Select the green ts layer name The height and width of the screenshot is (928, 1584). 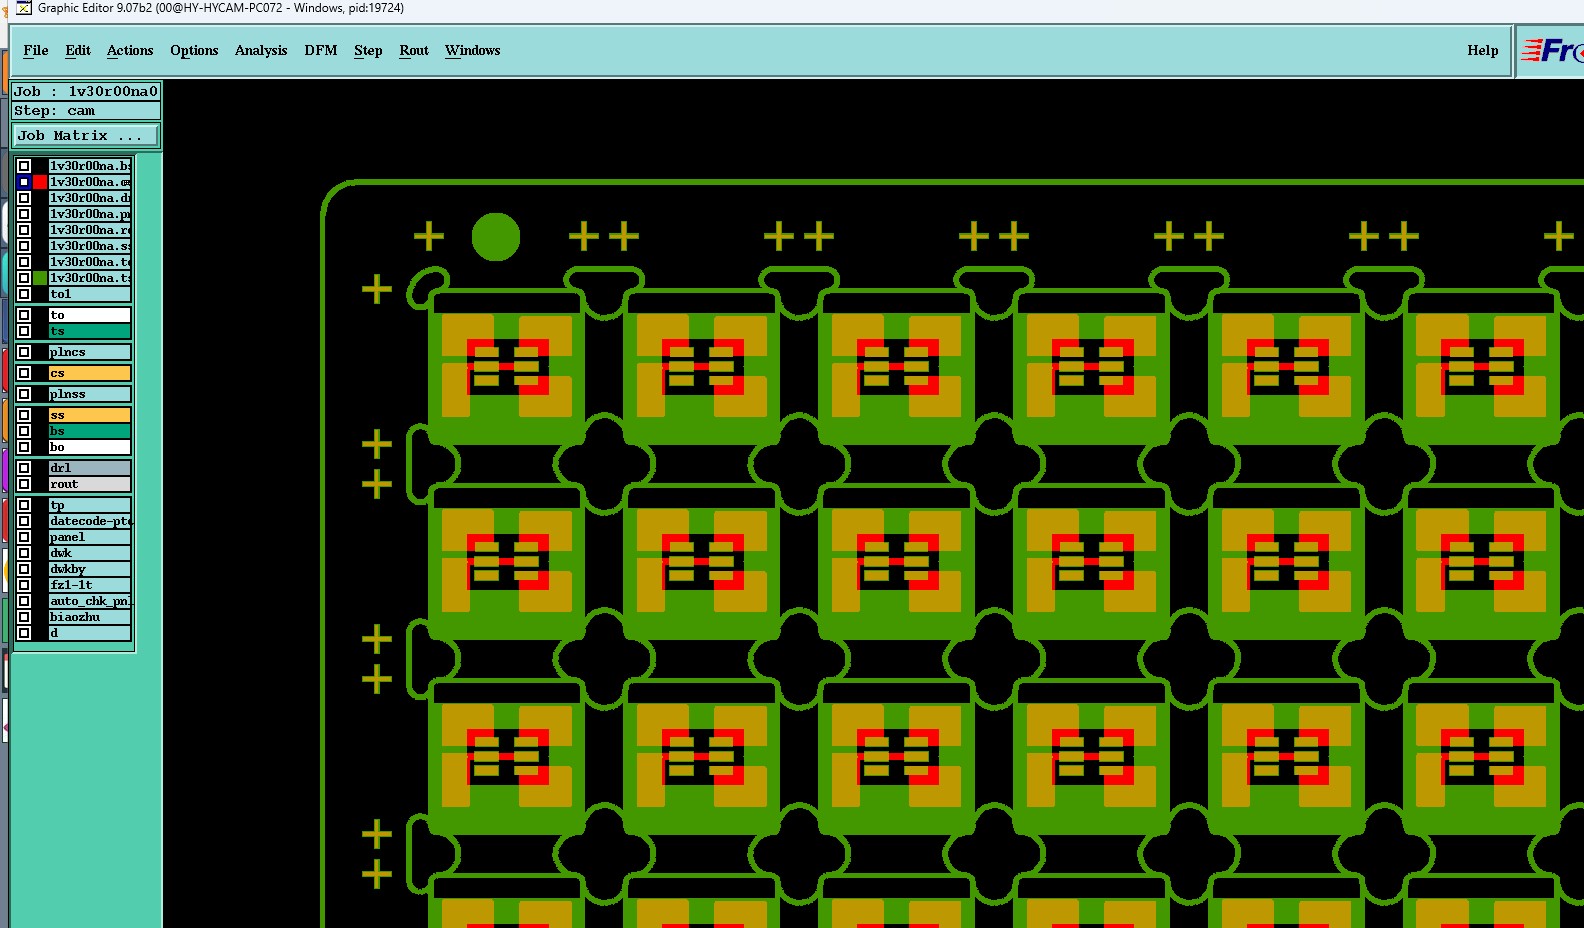pyautogui.click(x=90, y=331)
